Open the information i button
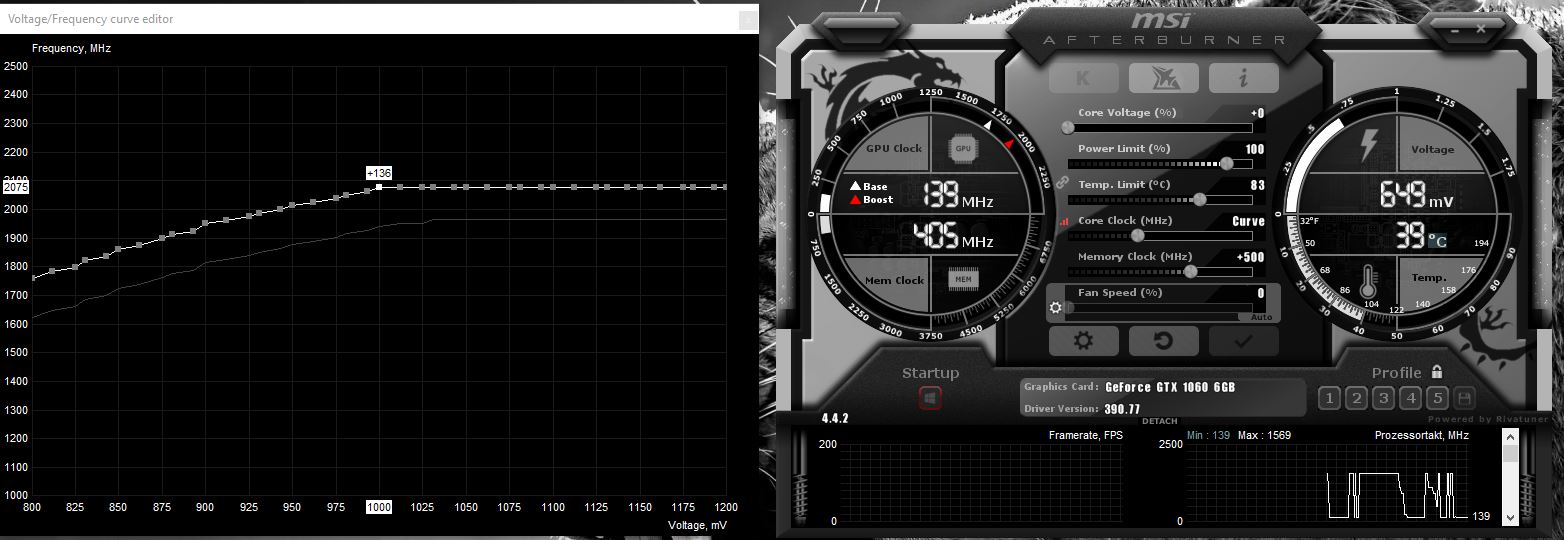The image size is (1564, 540). pyautogui.click(x=1244, y=78)
